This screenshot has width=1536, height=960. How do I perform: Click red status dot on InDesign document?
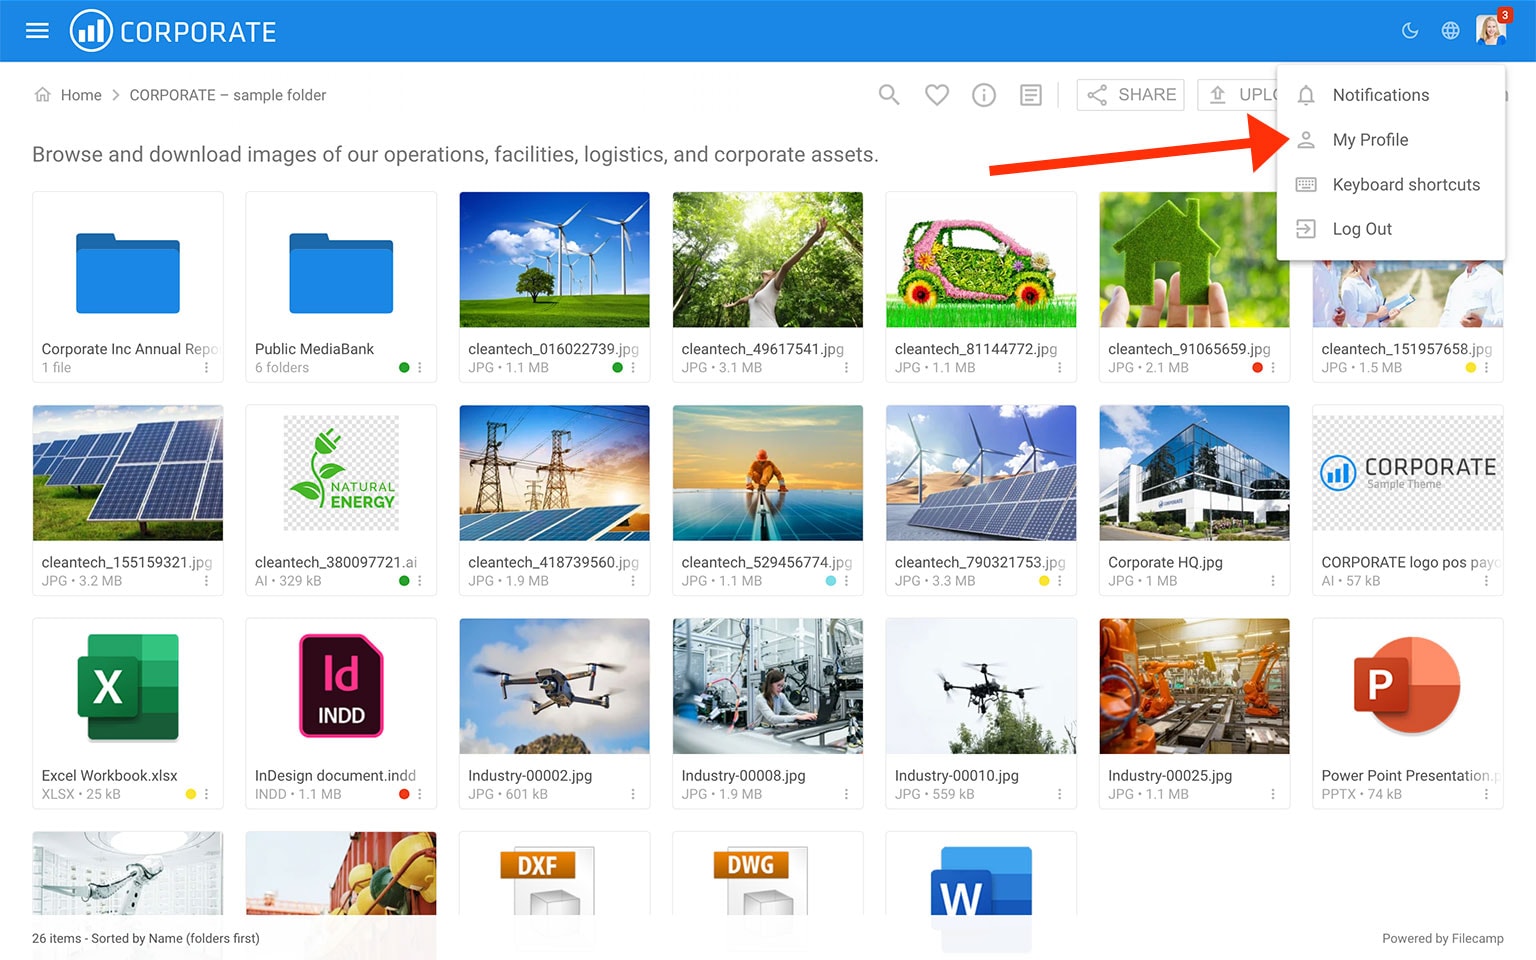click(404, 794)
